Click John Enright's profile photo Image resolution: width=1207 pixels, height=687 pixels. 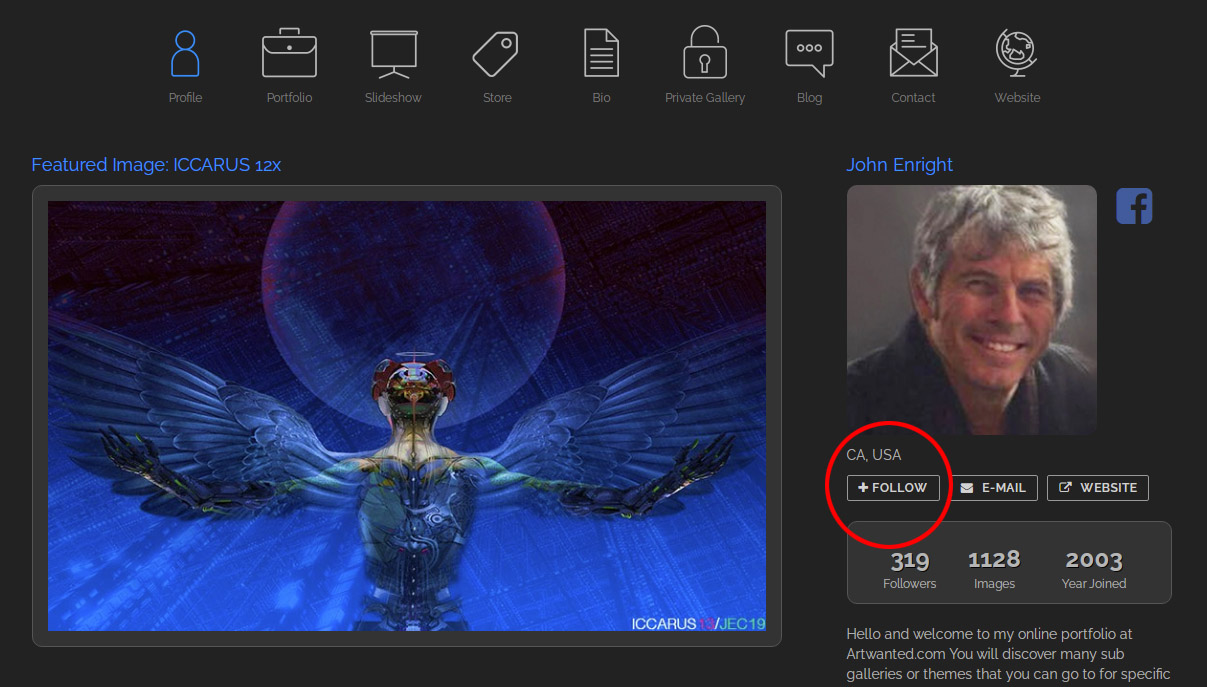(971, 310)
